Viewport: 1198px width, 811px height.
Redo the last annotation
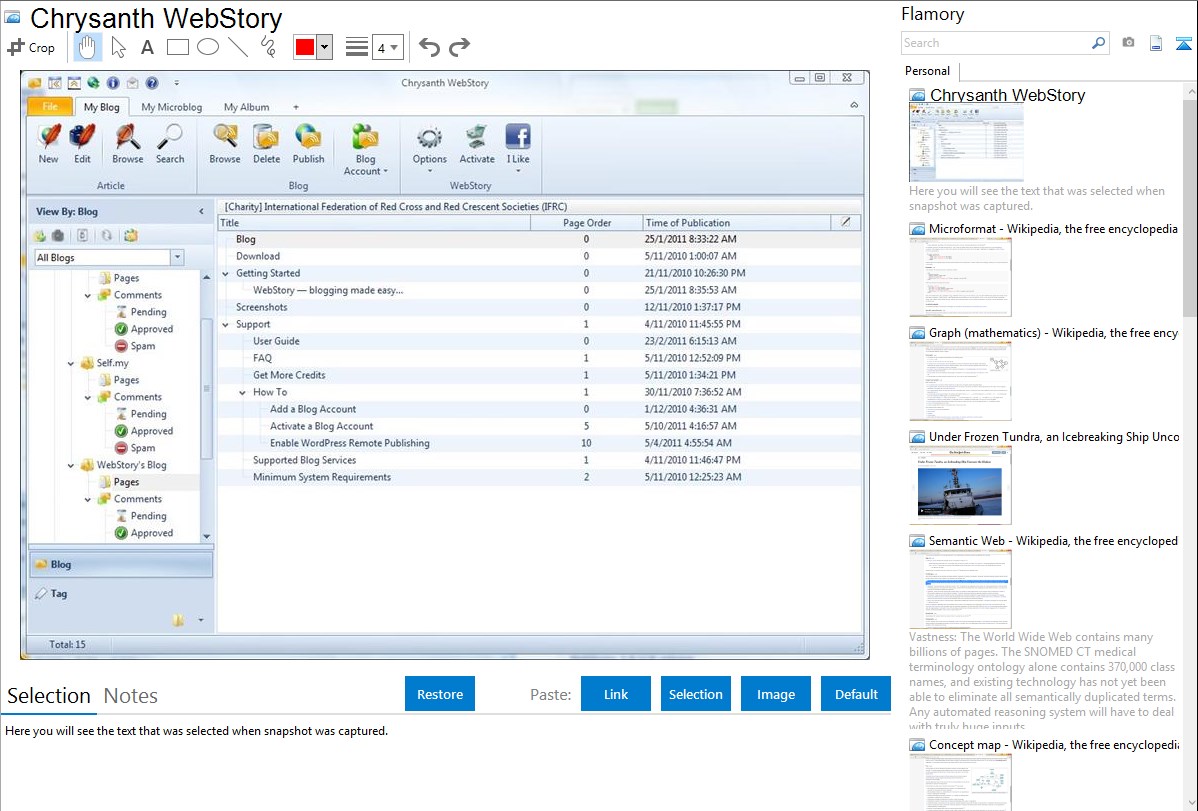coord(459,47)
